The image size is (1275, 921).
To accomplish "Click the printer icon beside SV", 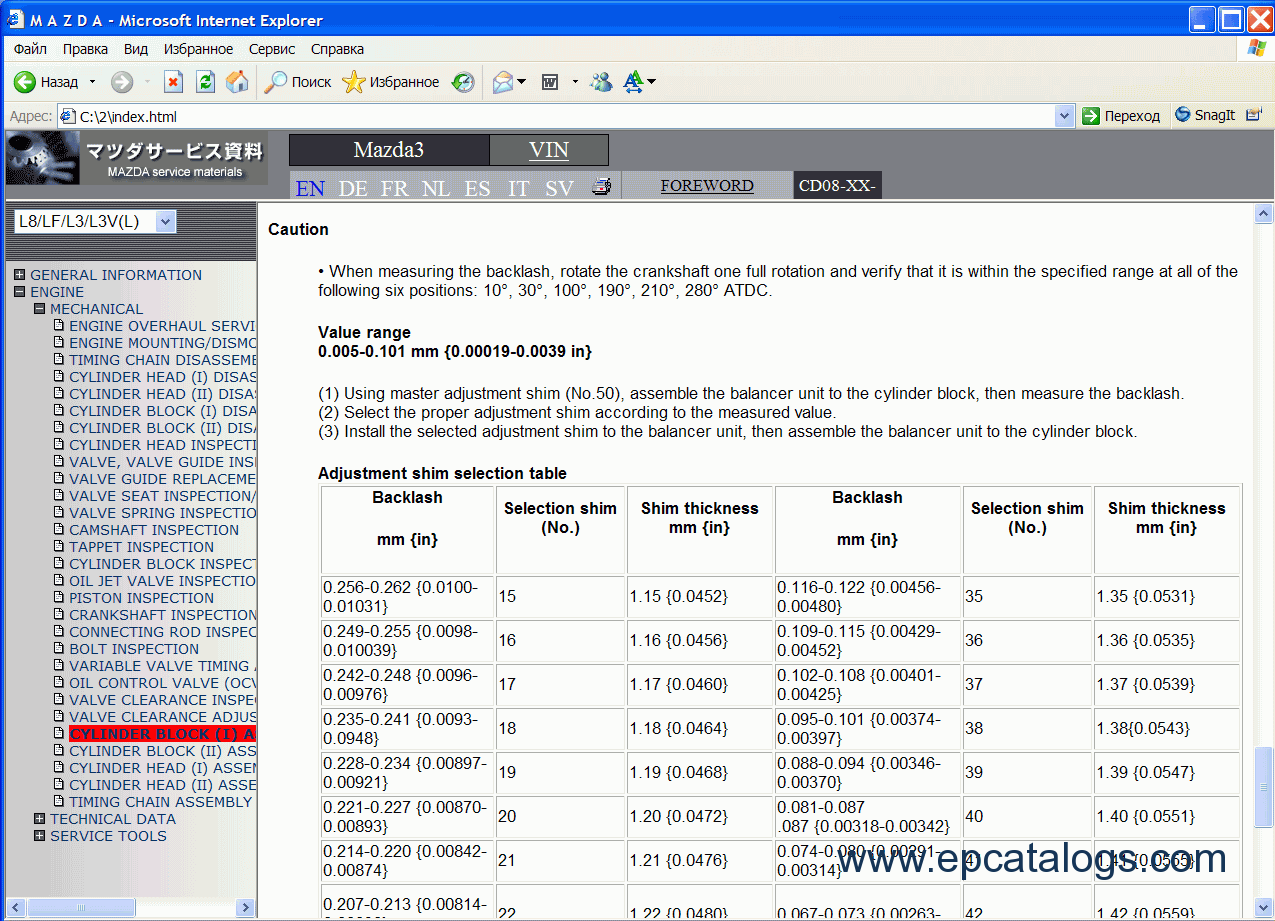I will click(x=601, y=185).
